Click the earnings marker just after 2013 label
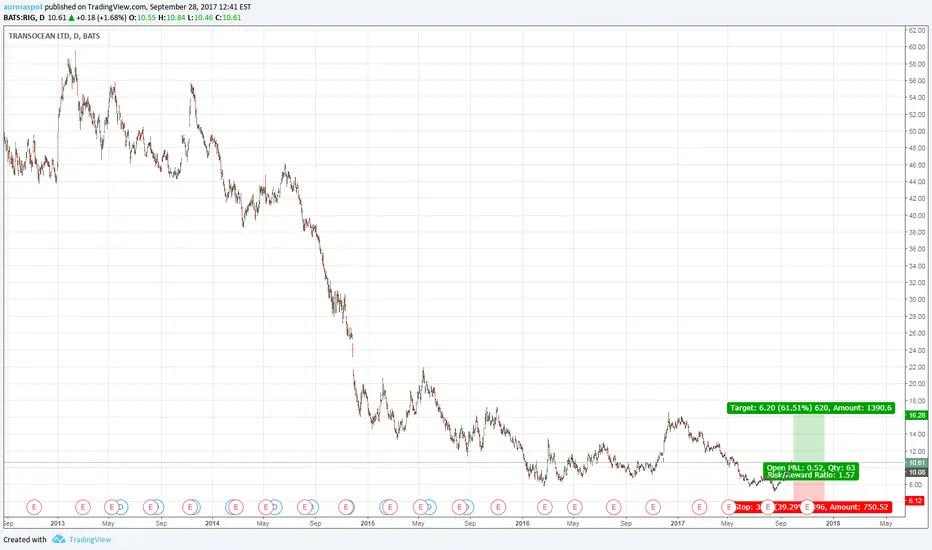 click(83, 507)
